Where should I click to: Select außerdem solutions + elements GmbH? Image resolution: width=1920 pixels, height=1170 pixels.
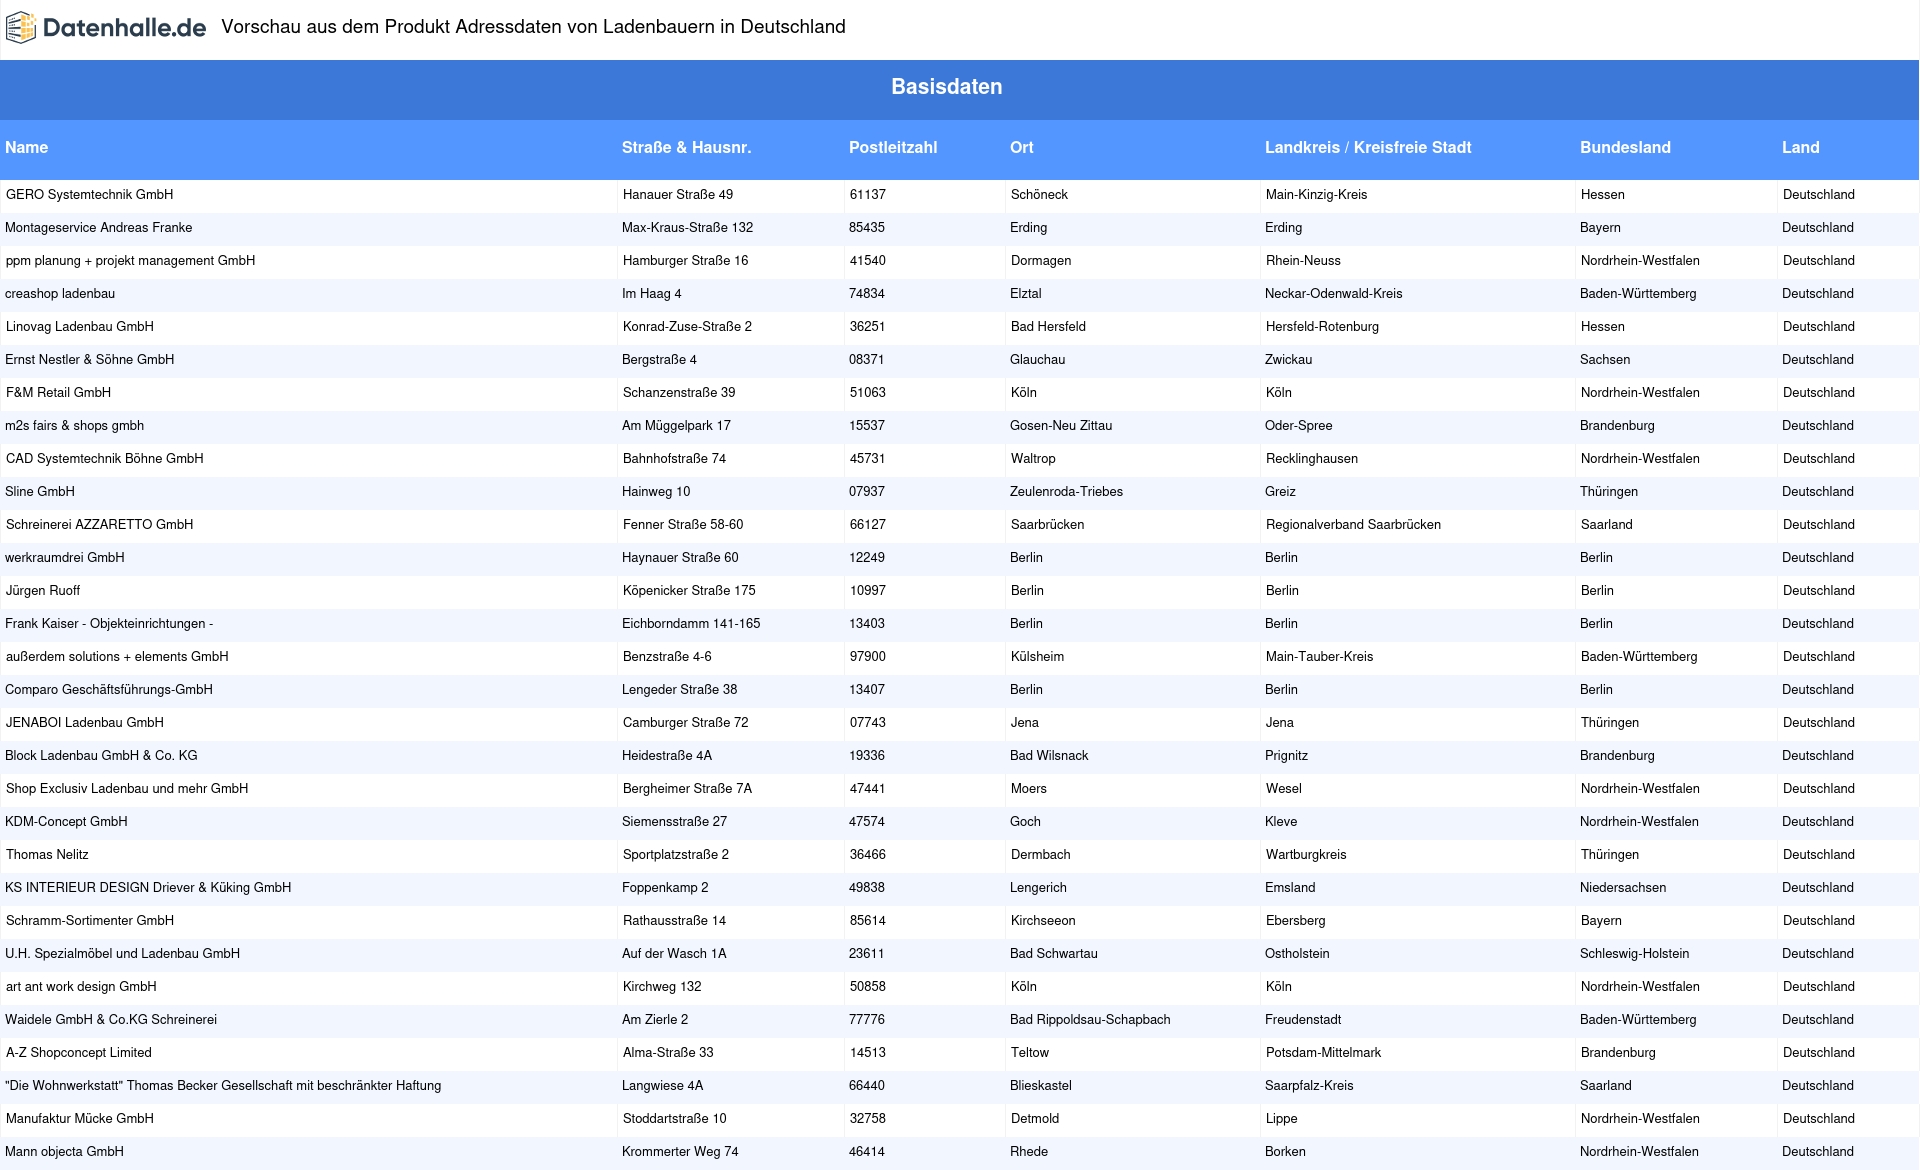click(117, 656)
